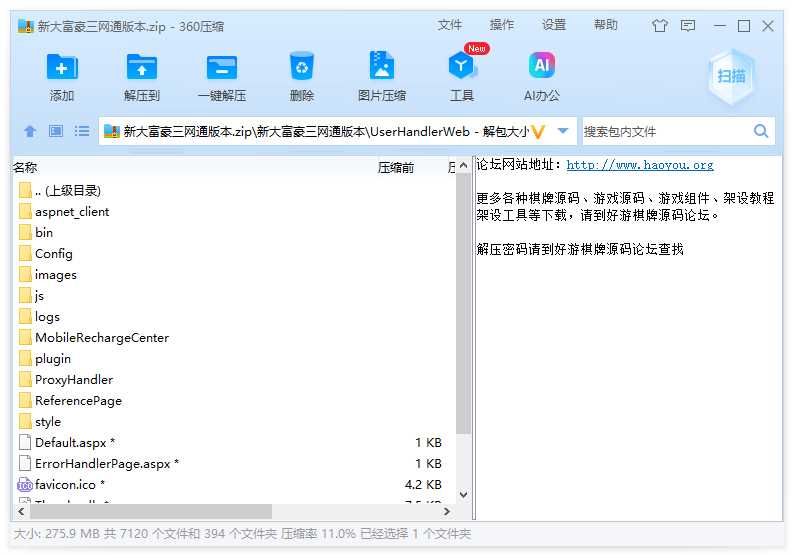794x556 pixels.
Task: Open the 操作 menu
Action: point(502,25)
